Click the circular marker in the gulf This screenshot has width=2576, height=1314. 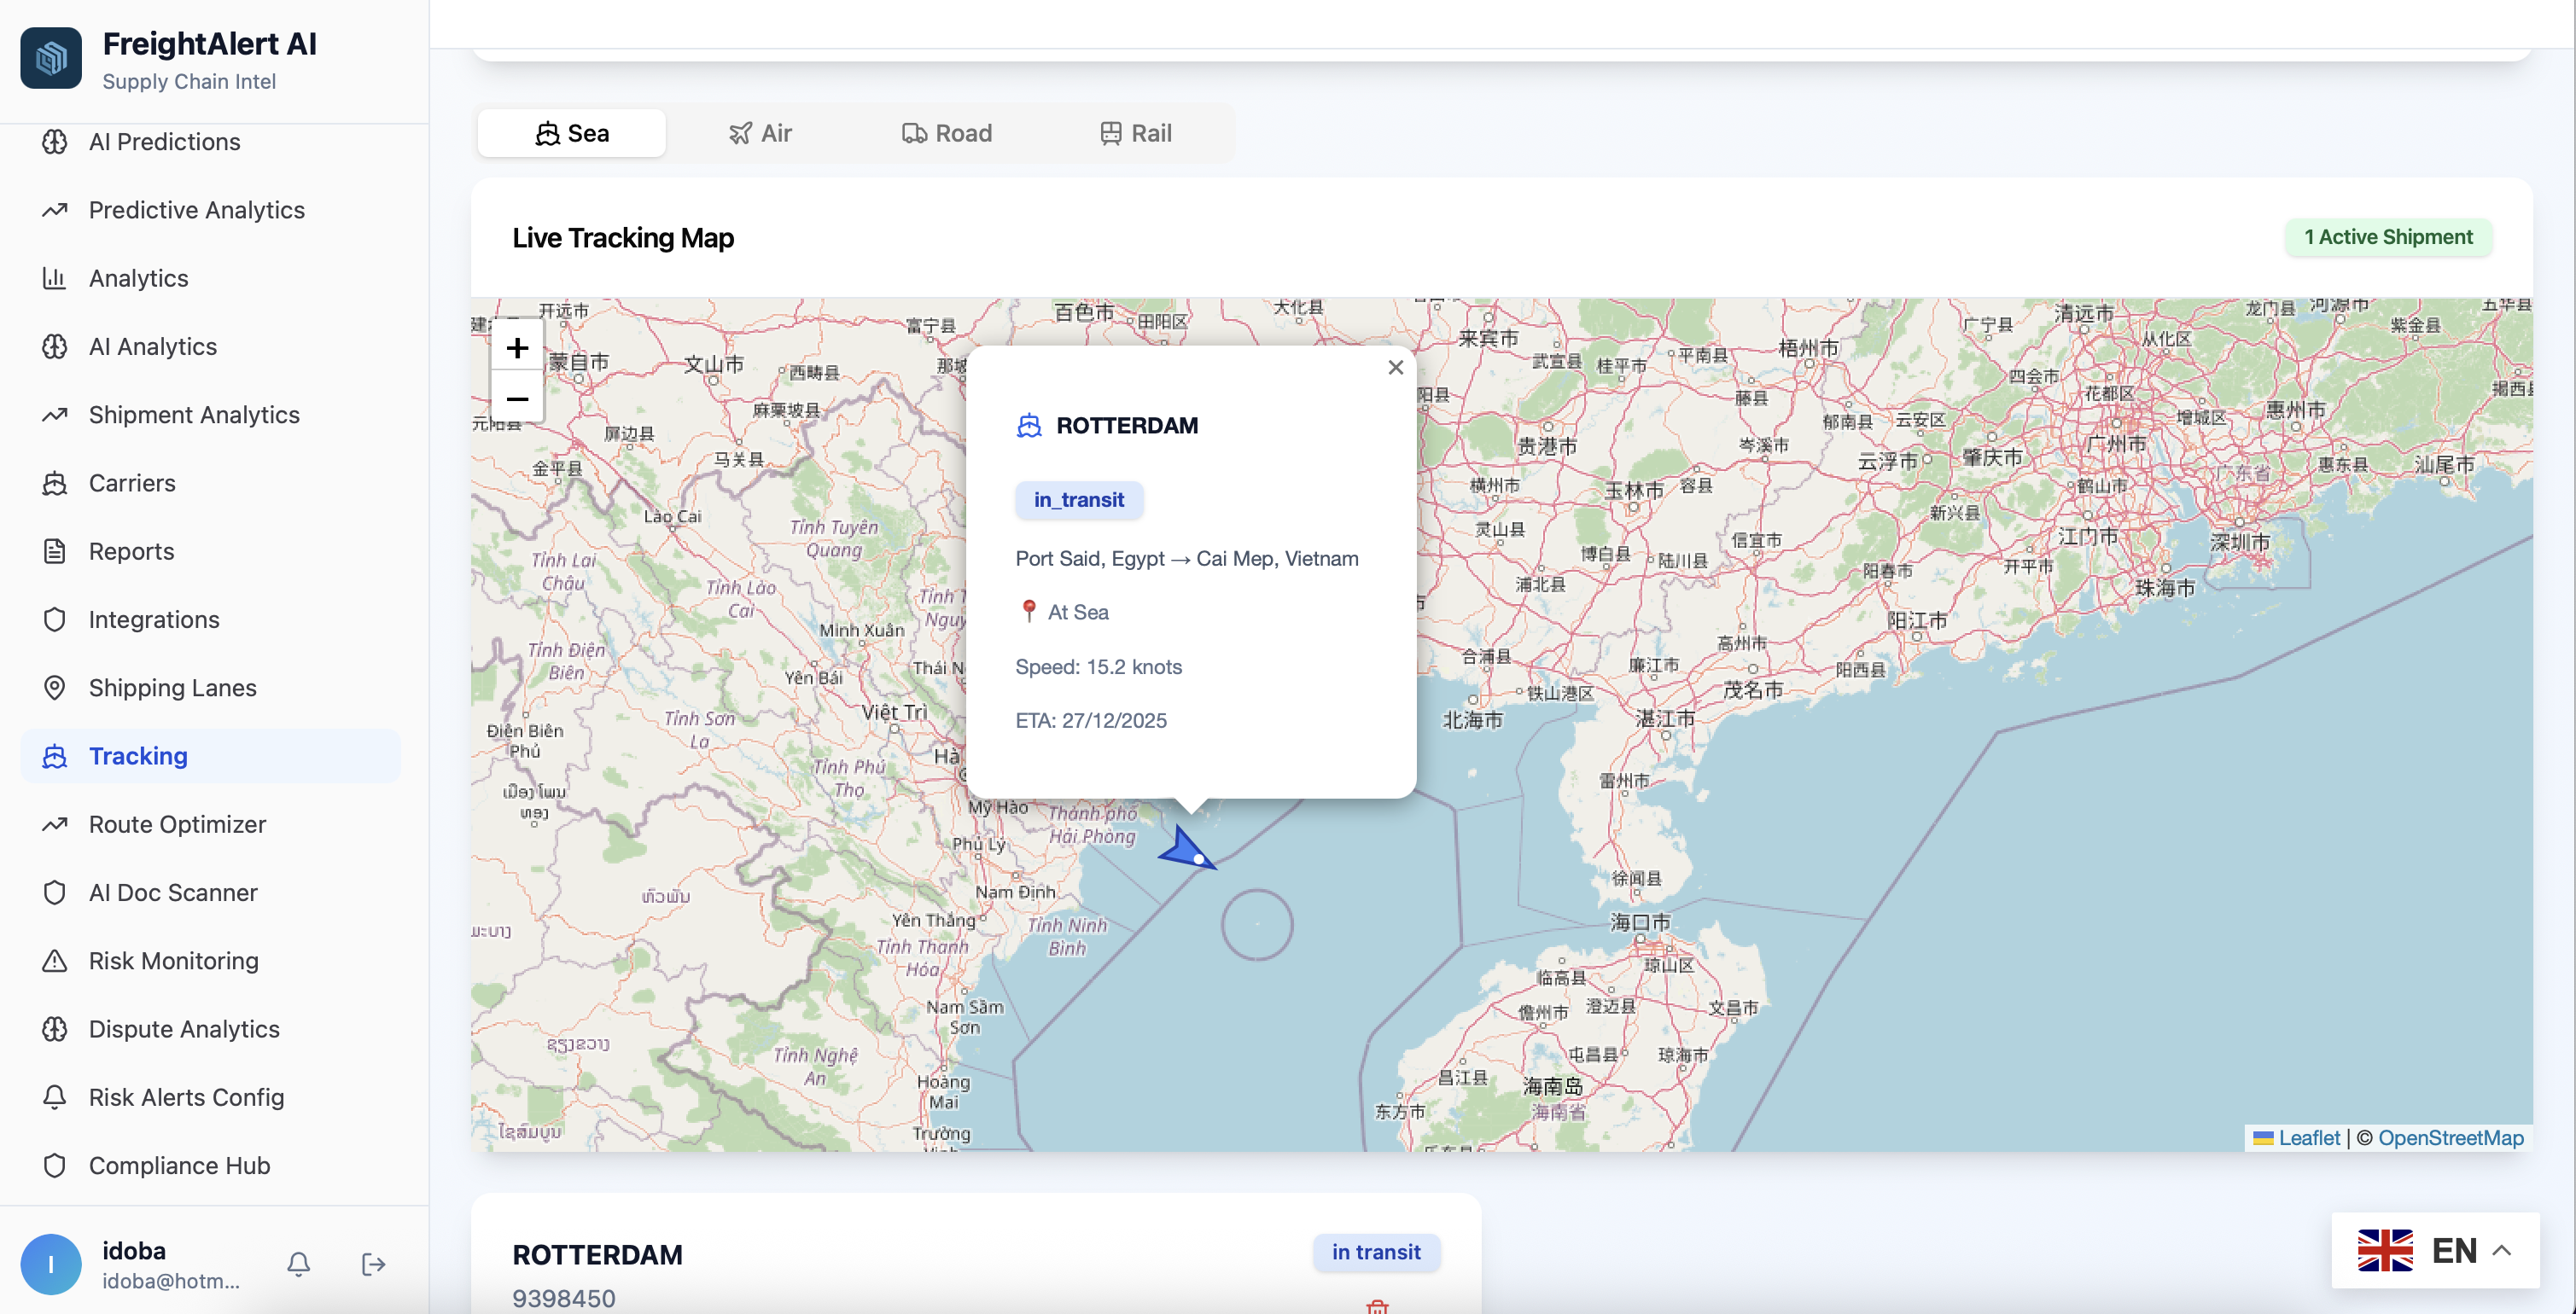pyautogui.click(x=1257, y=925)
